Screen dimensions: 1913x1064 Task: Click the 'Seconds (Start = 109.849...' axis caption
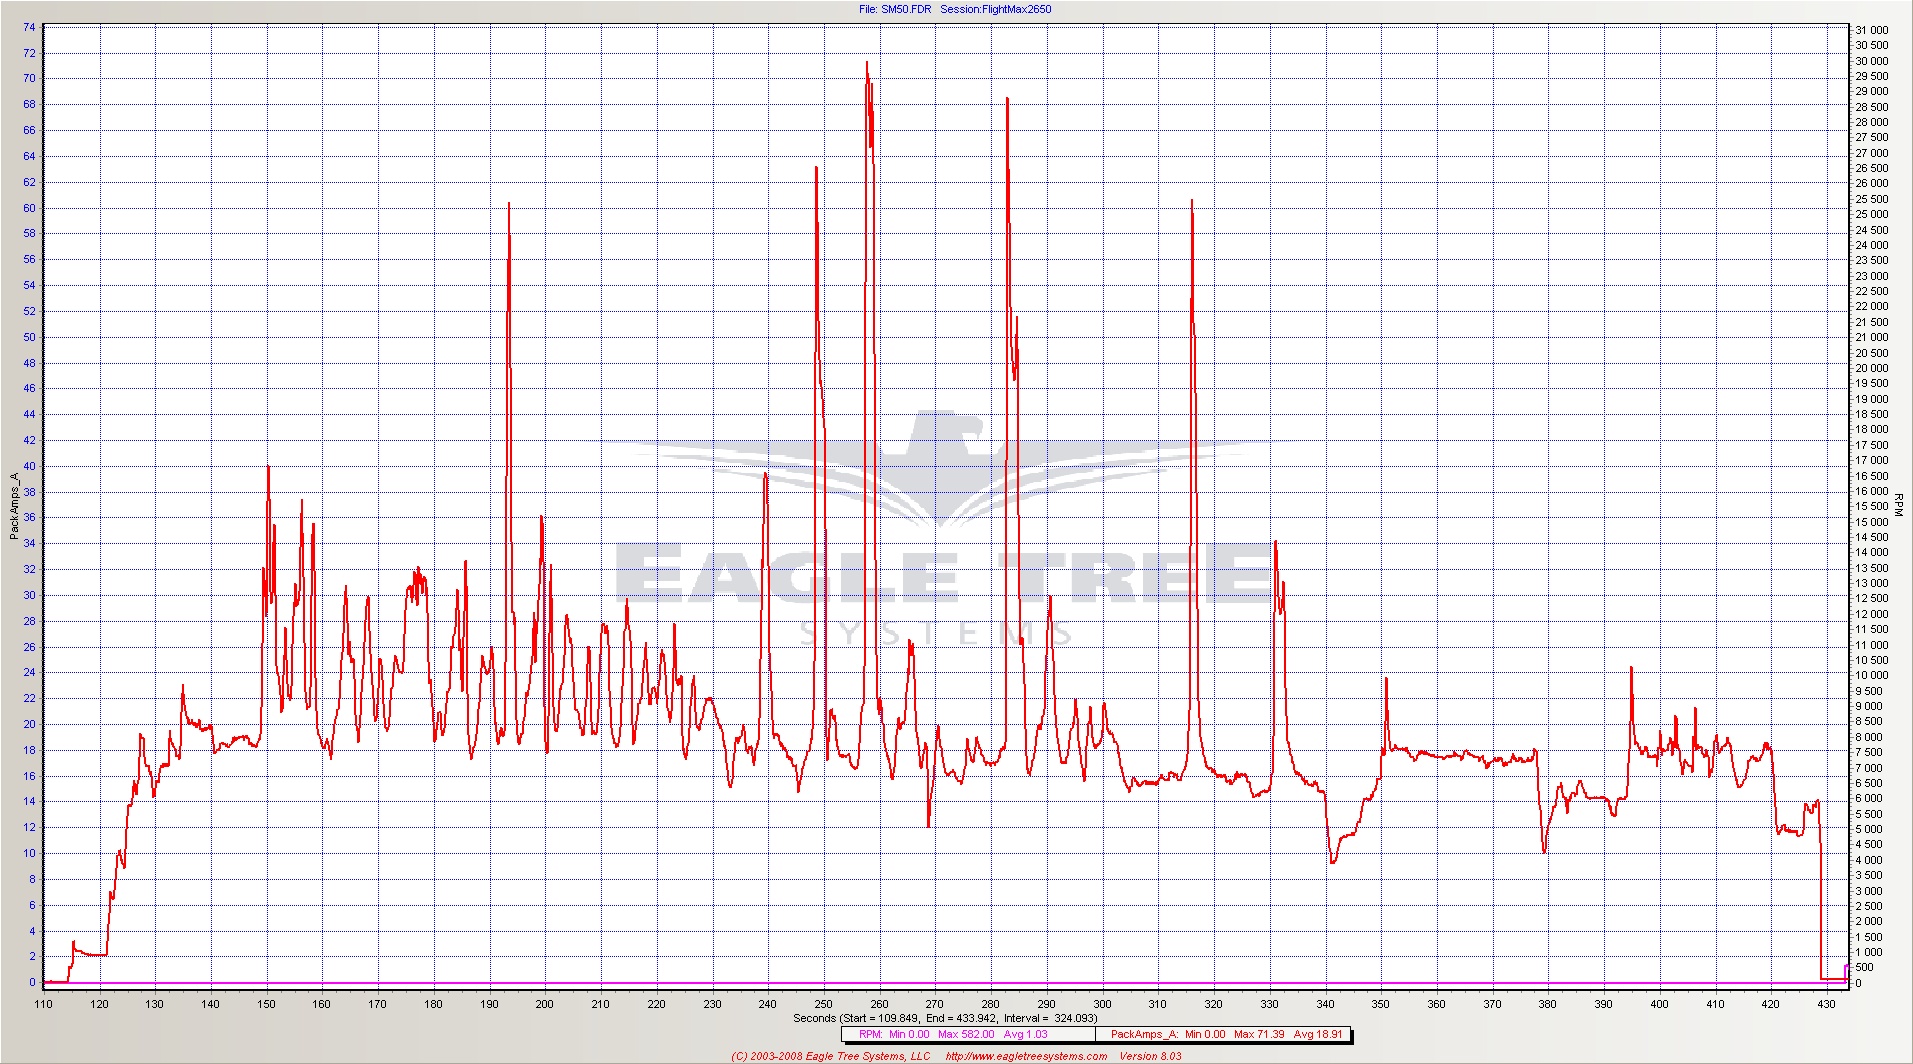click(945, 1018)
